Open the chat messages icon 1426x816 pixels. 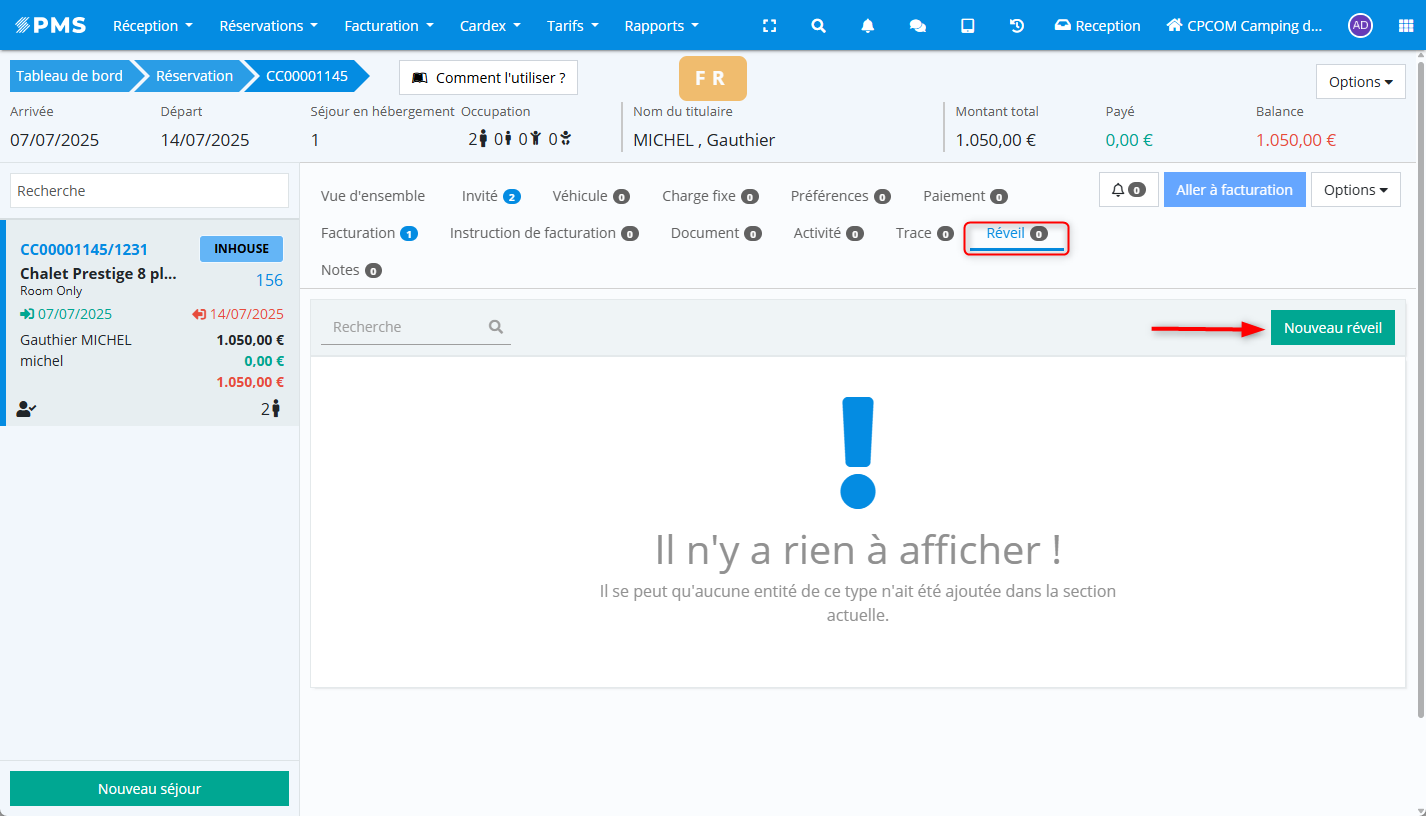coord(917,26)
